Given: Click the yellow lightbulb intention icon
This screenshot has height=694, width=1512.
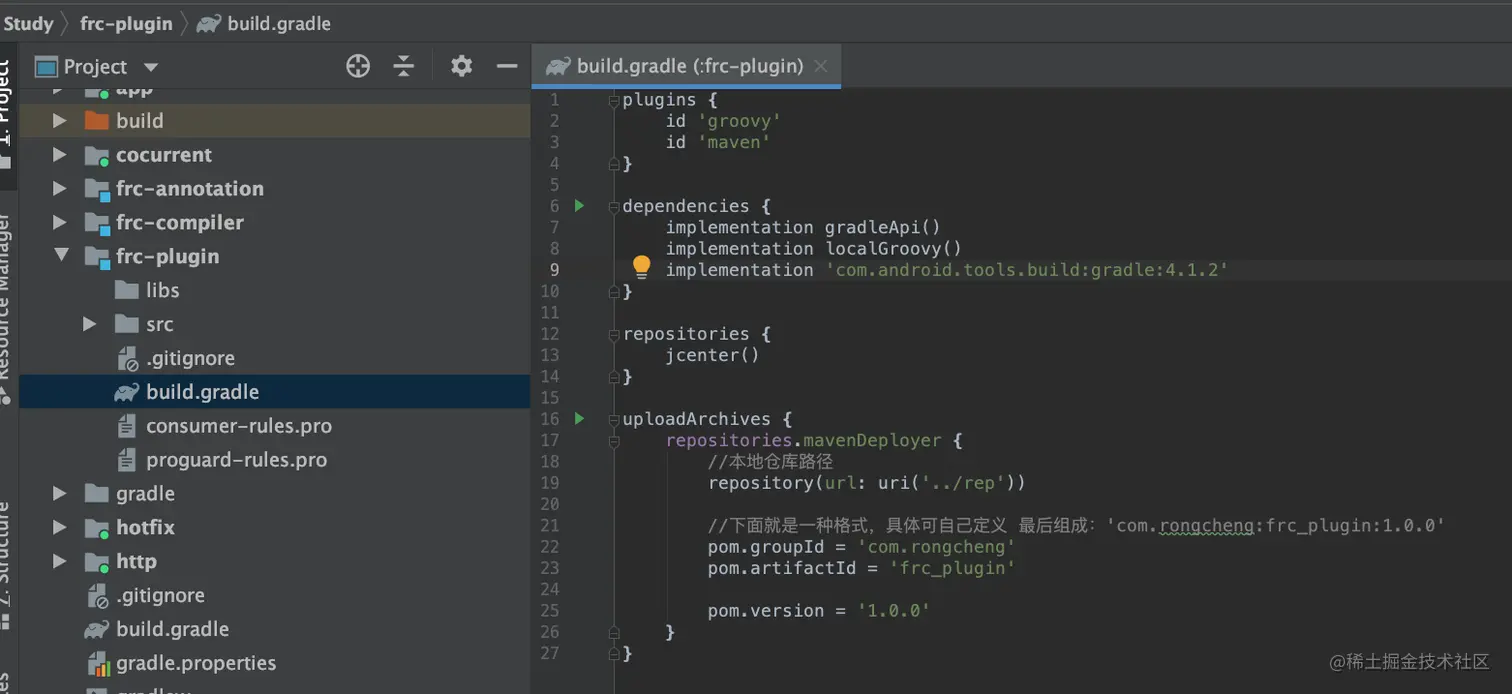Looking at the screenshot, I should pyautogui.click(x=641, y=267).
